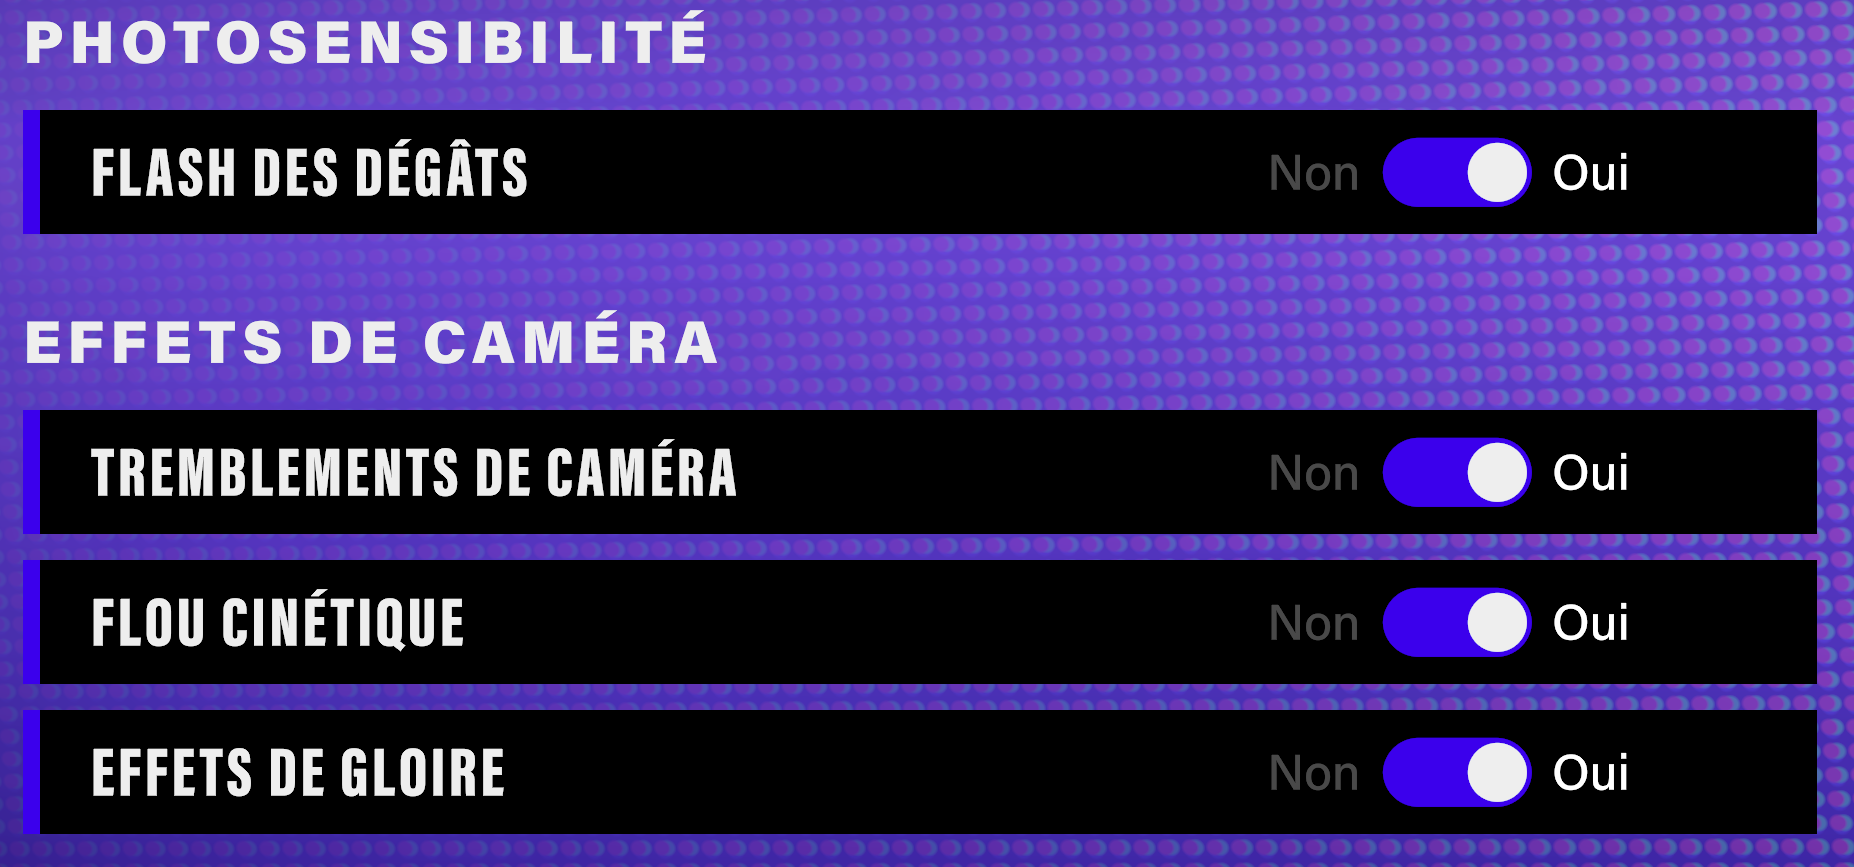Click the Photosensibilité section heading
Screen dimensions: 1854x867
[x=366, y=42]
